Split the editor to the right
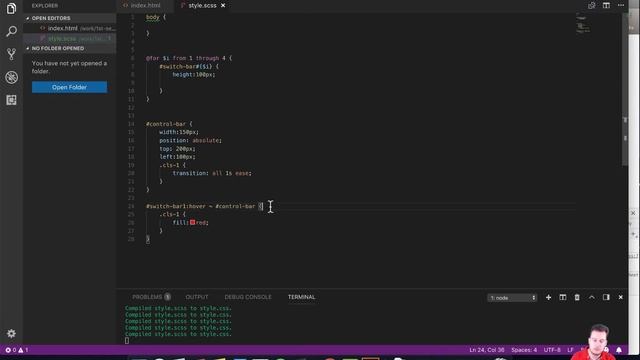640x360 pixels. 606,5
